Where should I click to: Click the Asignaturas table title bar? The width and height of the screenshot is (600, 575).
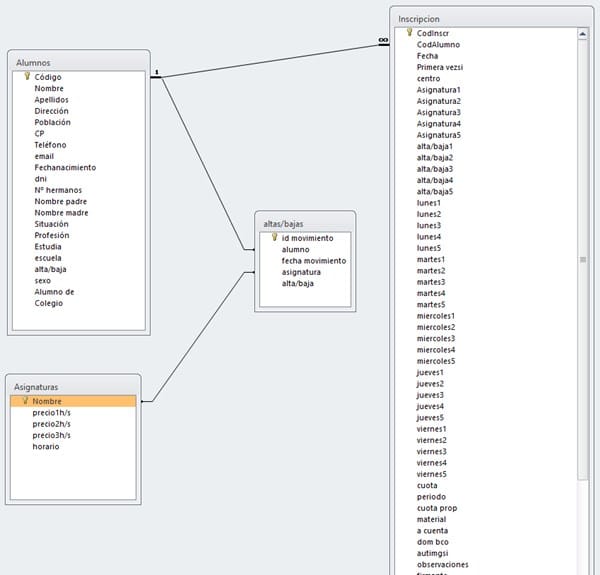click(x=72, y=385)
